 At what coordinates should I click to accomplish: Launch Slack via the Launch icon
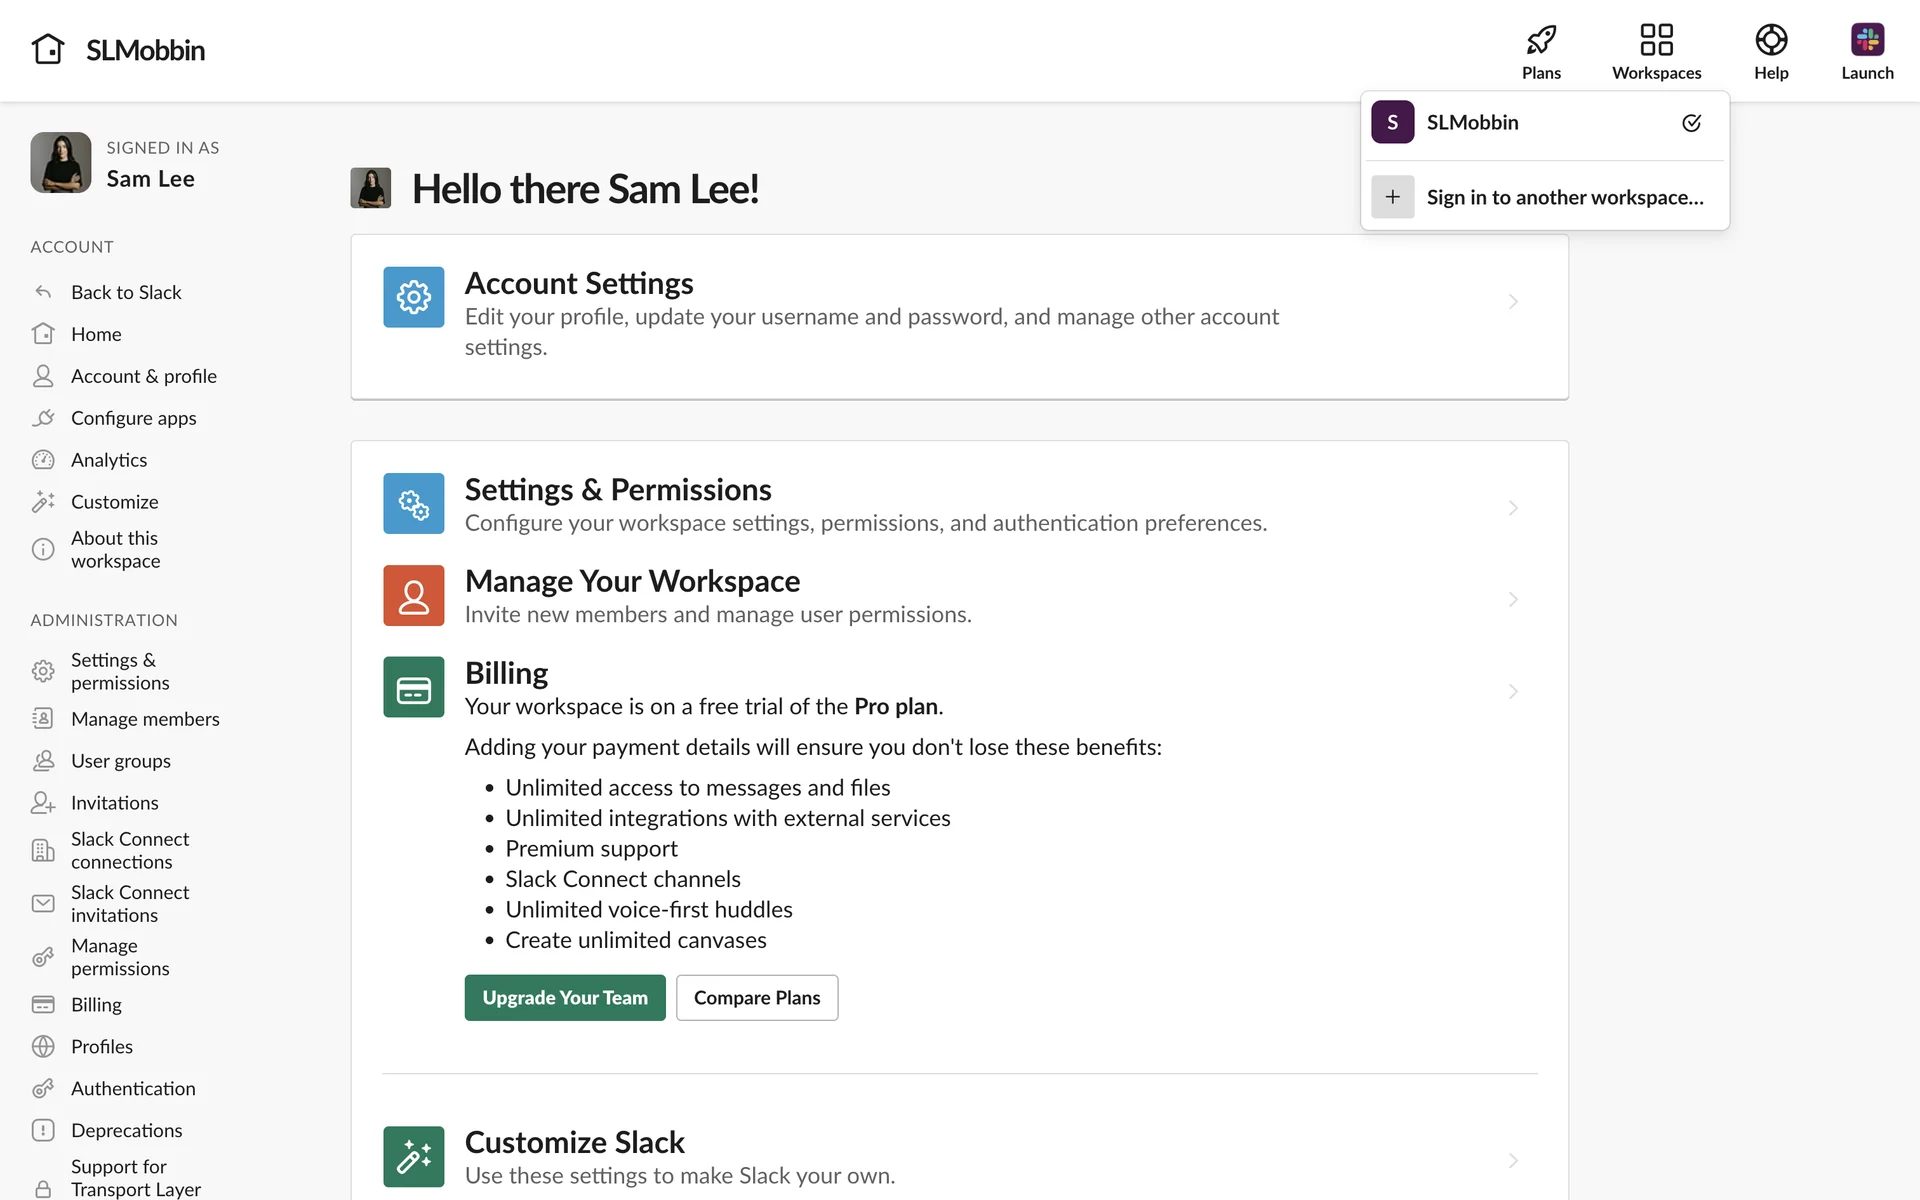pyautogui.click(x=1867, y=41)
